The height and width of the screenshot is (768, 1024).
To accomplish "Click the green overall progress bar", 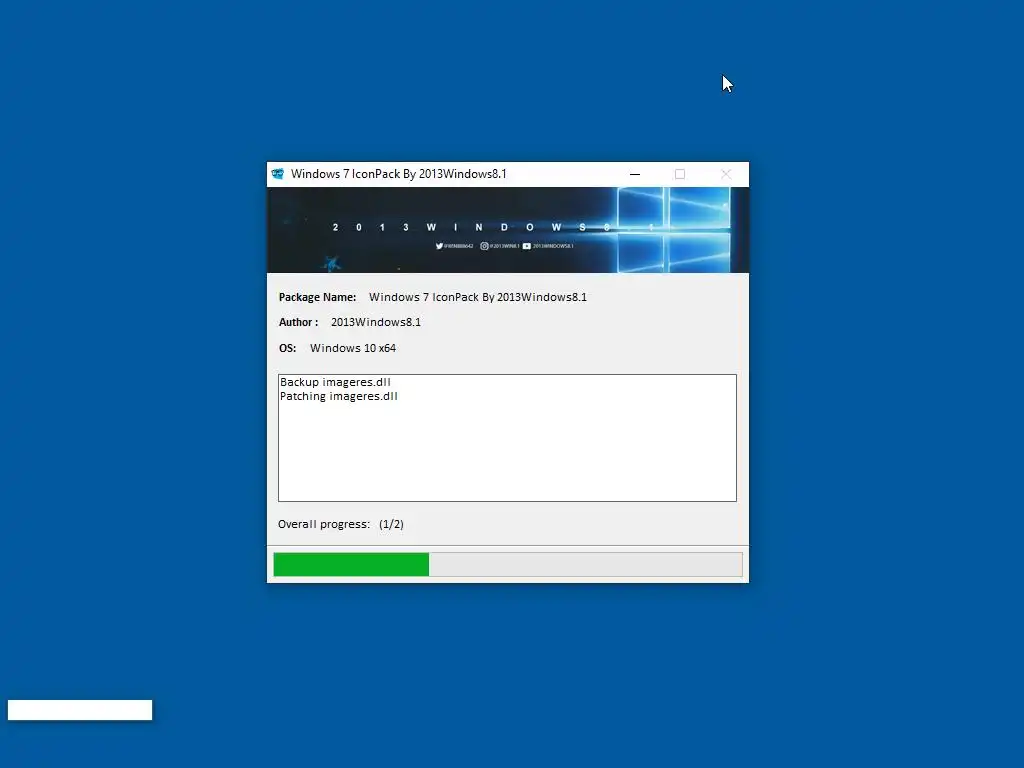I will click(x=507, y=564).
